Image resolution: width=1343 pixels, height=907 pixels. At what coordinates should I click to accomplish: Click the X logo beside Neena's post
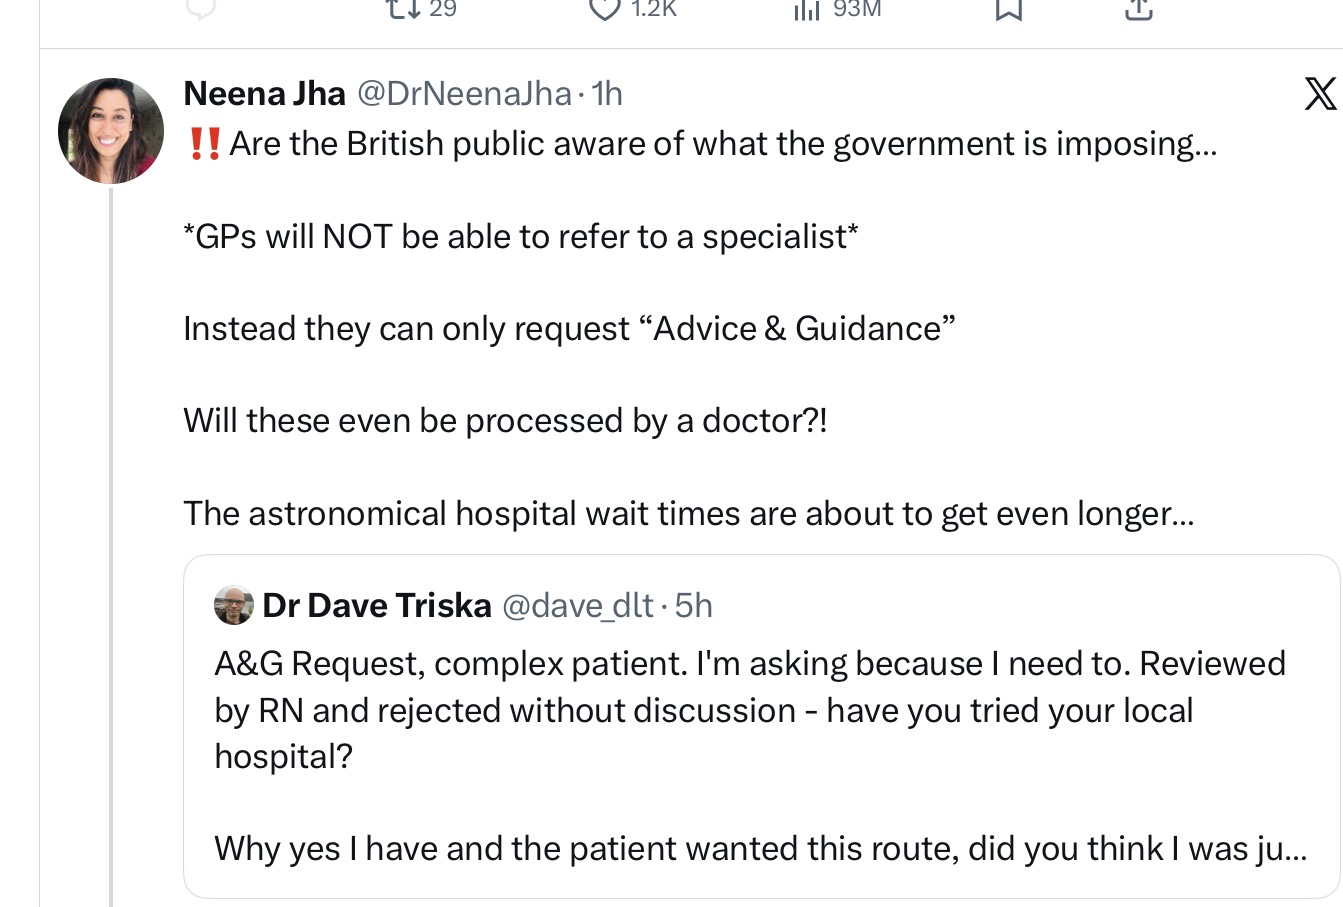coord(1320,94)
